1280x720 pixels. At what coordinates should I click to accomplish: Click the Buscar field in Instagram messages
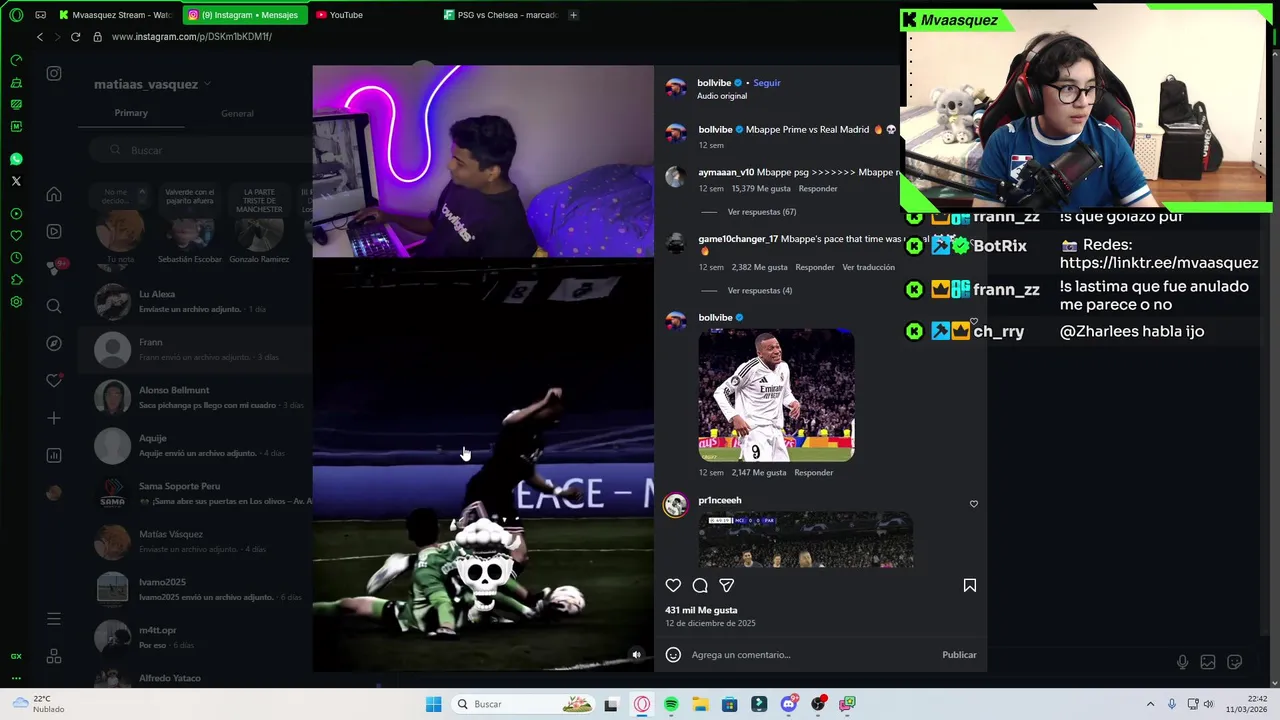(x=200, y=150)
